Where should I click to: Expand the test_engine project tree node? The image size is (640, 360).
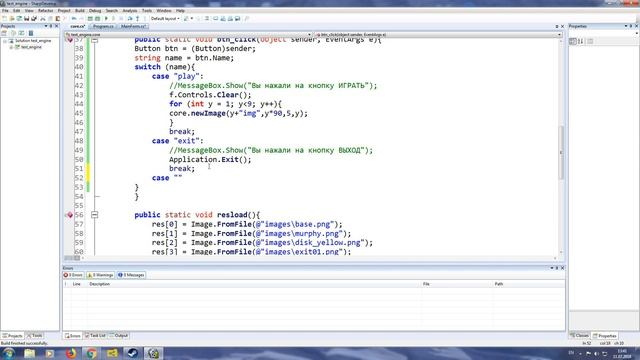click(x=11, y=47)
